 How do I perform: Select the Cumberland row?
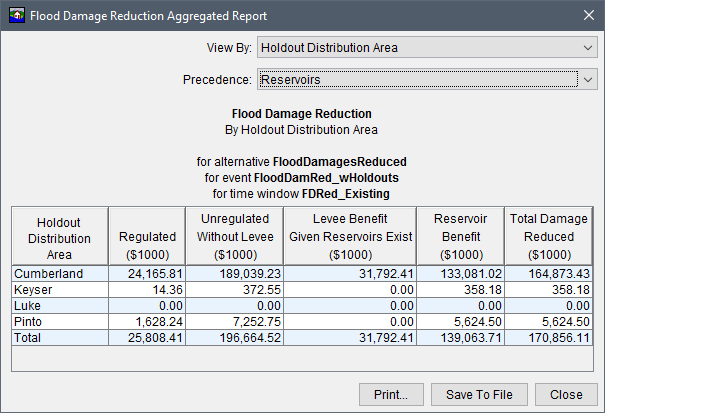click(302, 274)
